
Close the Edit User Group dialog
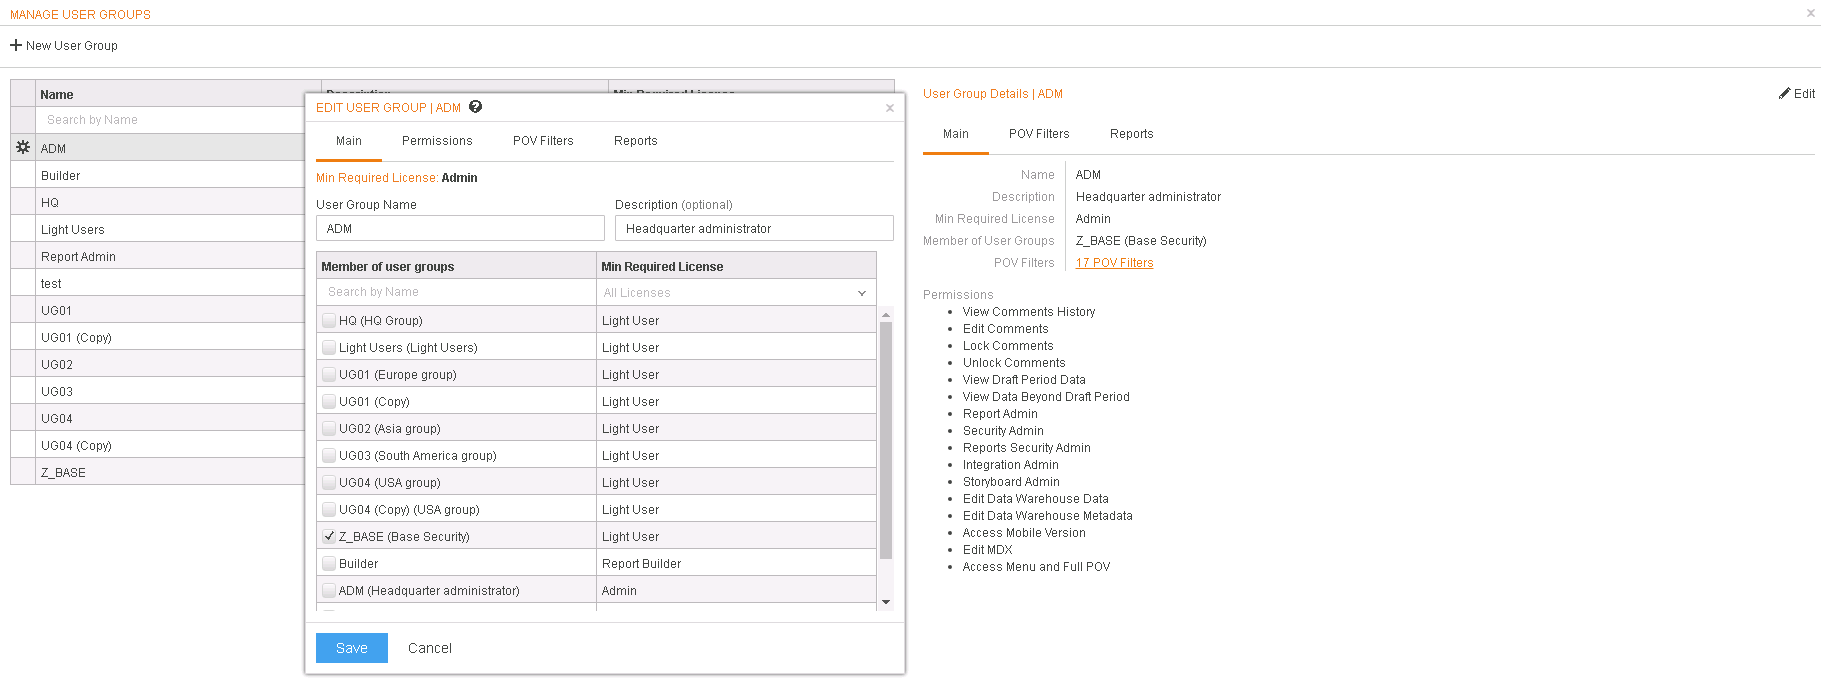890,108
